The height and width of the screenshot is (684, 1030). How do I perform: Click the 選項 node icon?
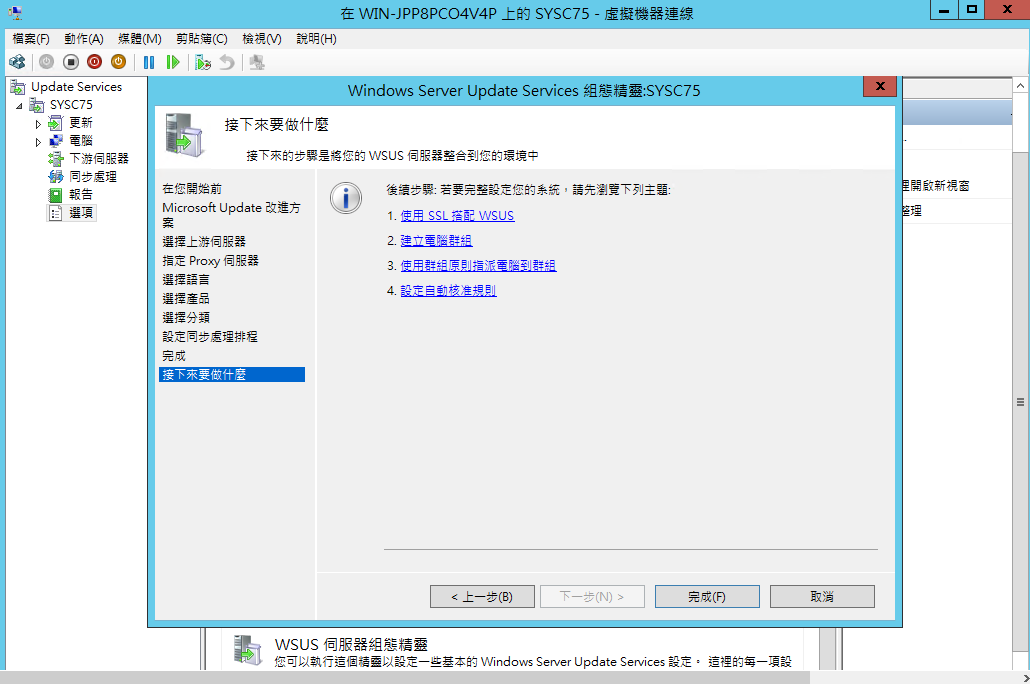coord(56,213)
